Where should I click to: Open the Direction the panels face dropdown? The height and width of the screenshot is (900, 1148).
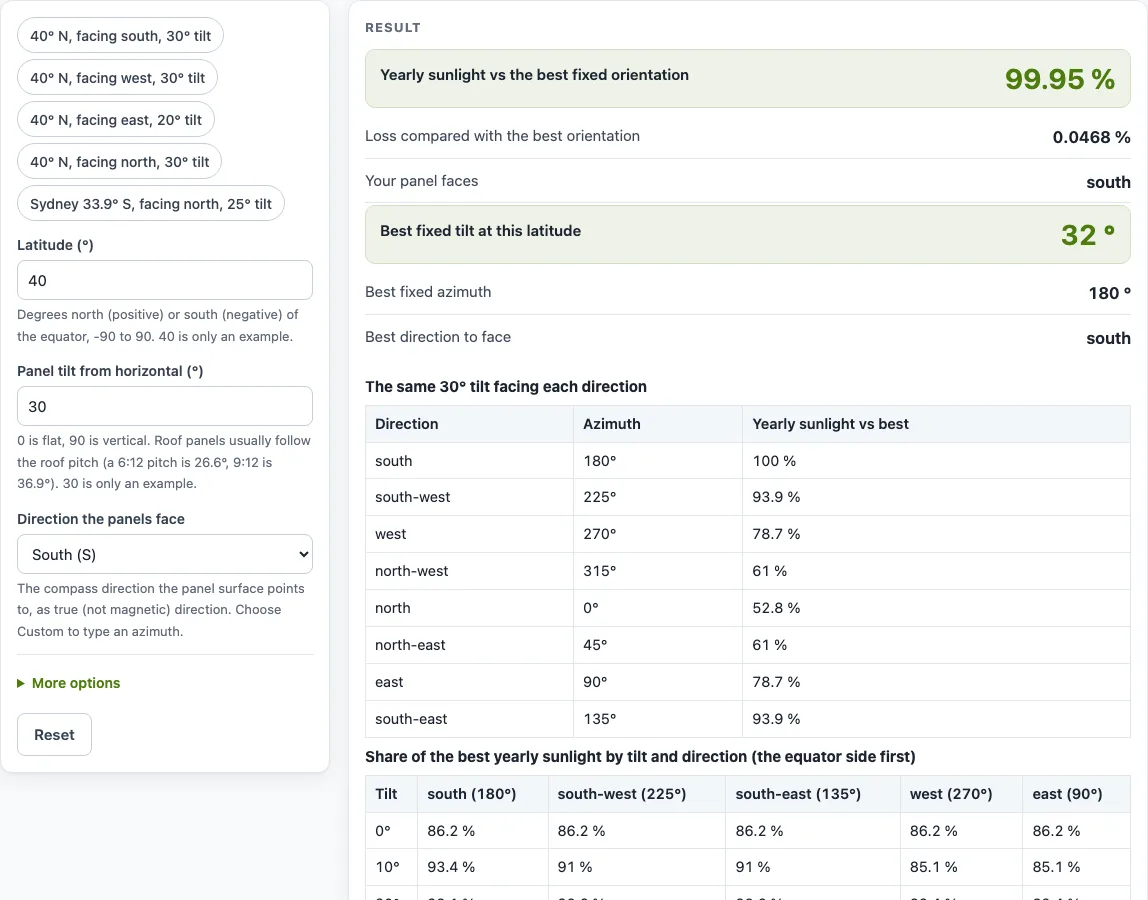click(165, 554)
